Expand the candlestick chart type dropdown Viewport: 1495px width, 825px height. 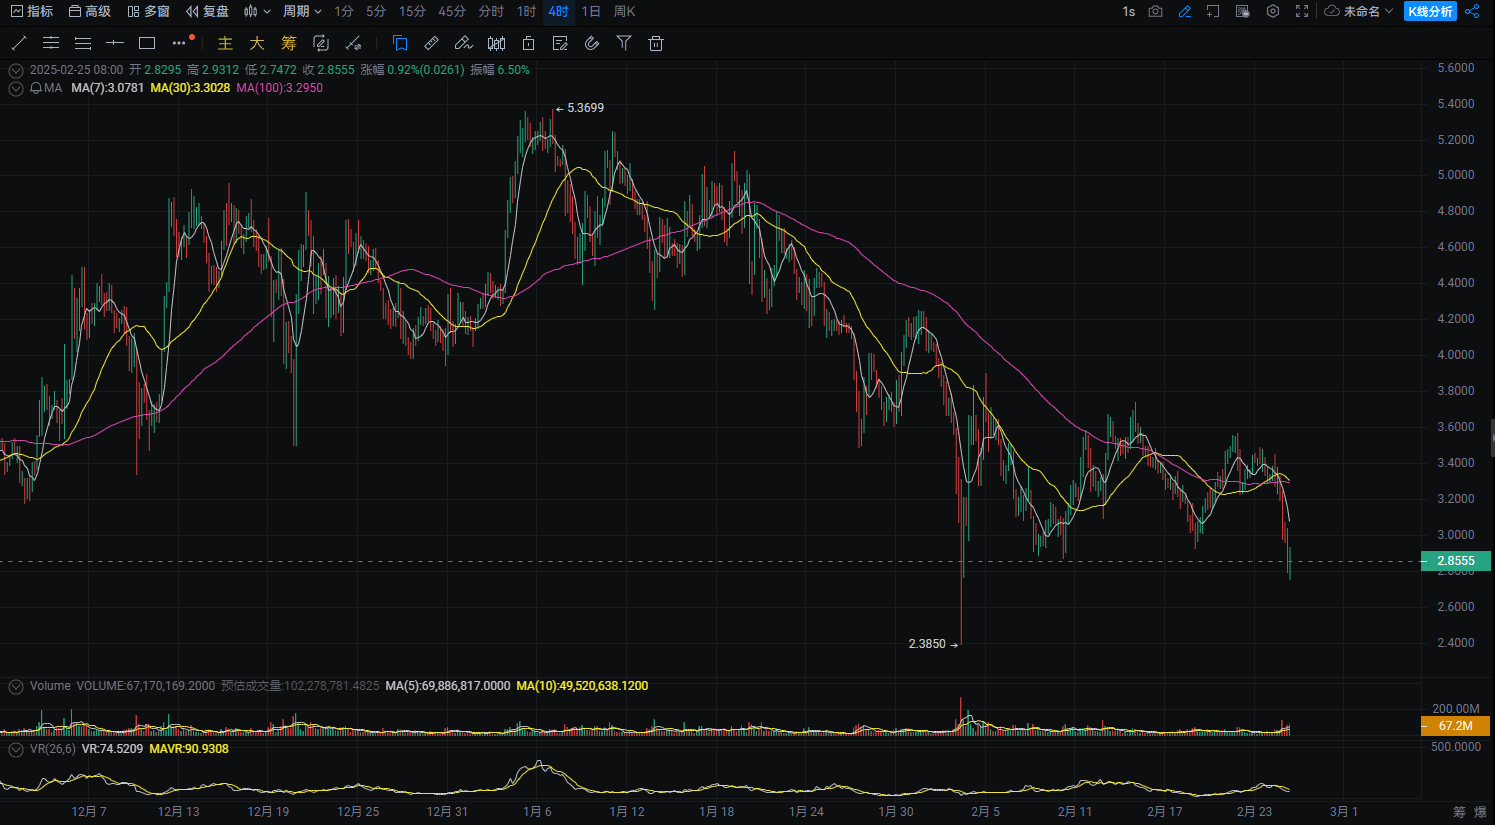click(257, 11)
